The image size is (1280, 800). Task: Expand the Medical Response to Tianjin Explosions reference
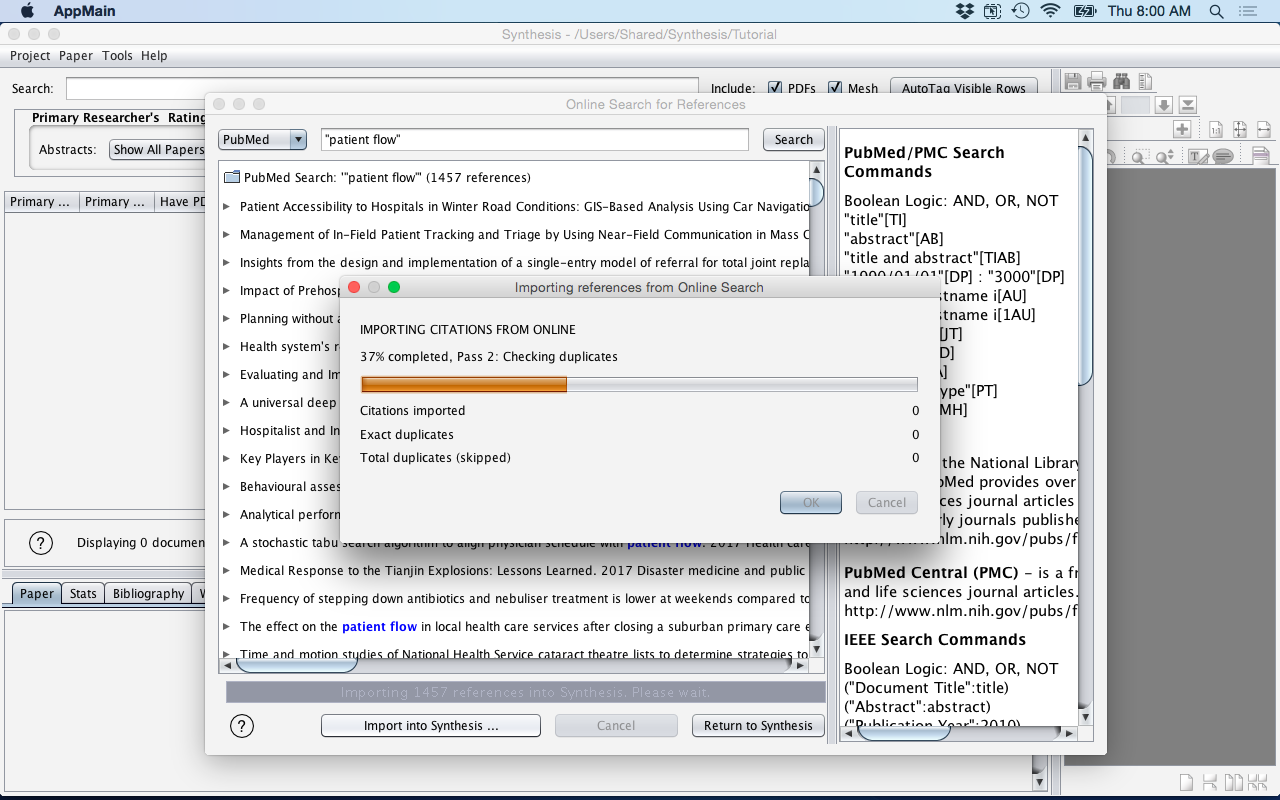[227, 571]
